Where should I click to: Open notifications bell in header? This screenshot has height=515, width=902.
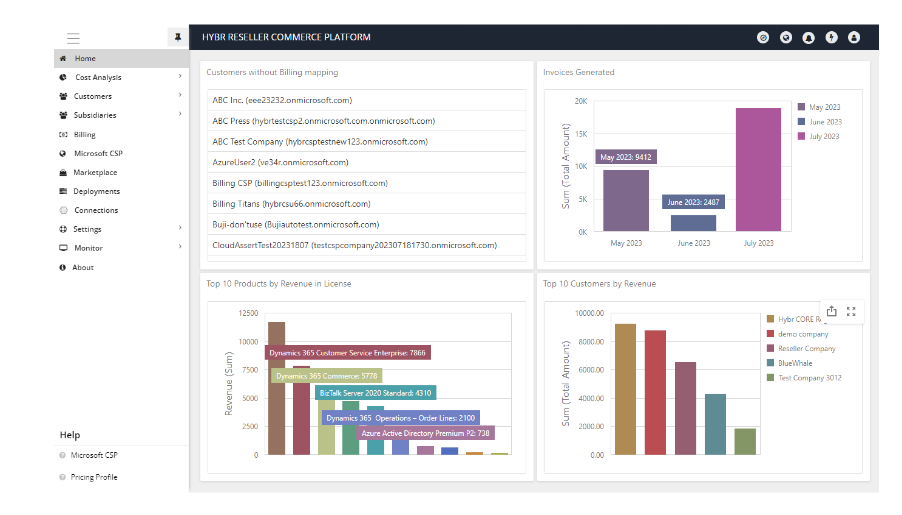point(808,37)
